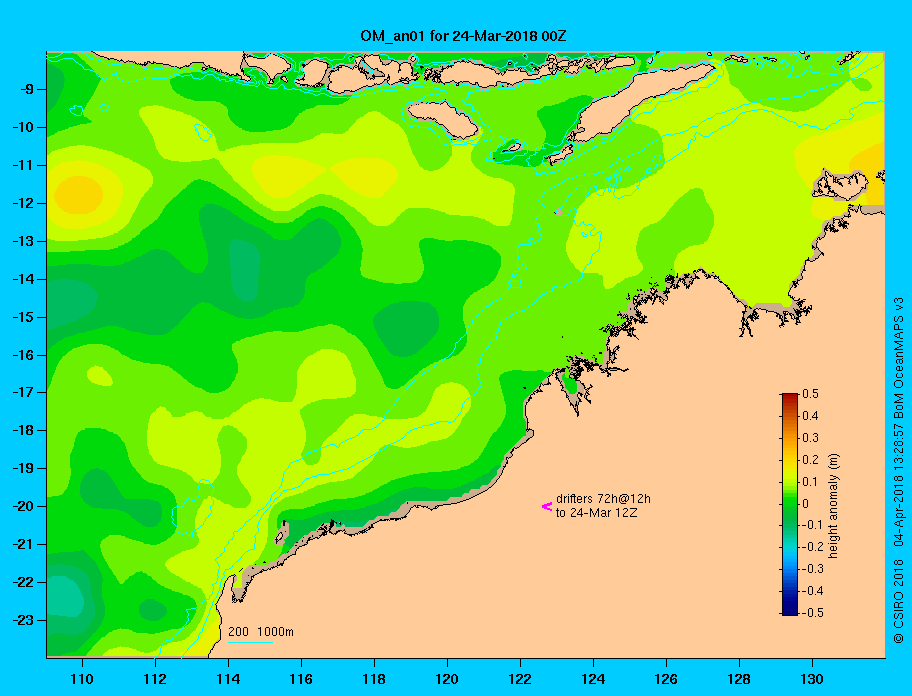Screen dimensions: 912x696
Task: Click latitude label -12 on left axis
Action: coord(22,204)
